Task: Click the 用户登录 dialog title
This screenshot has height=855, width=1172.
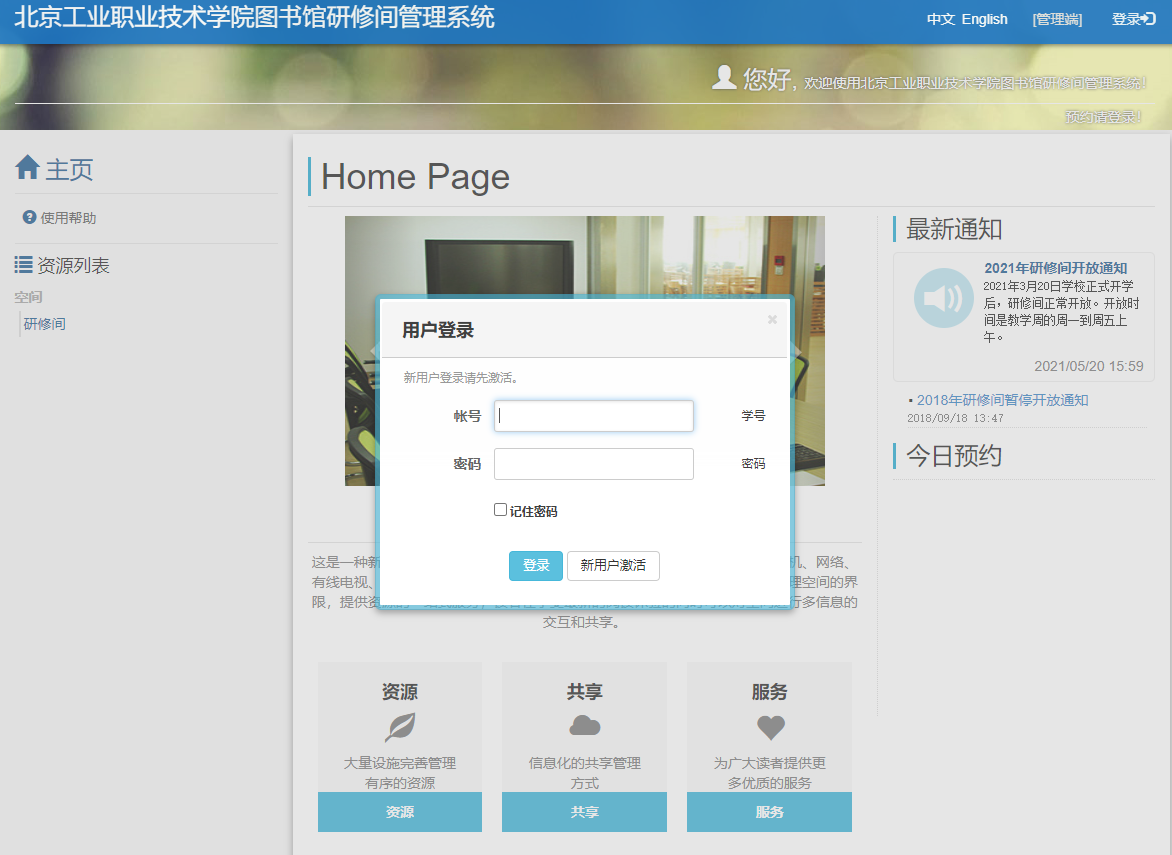Action: (x=438, y=330)
